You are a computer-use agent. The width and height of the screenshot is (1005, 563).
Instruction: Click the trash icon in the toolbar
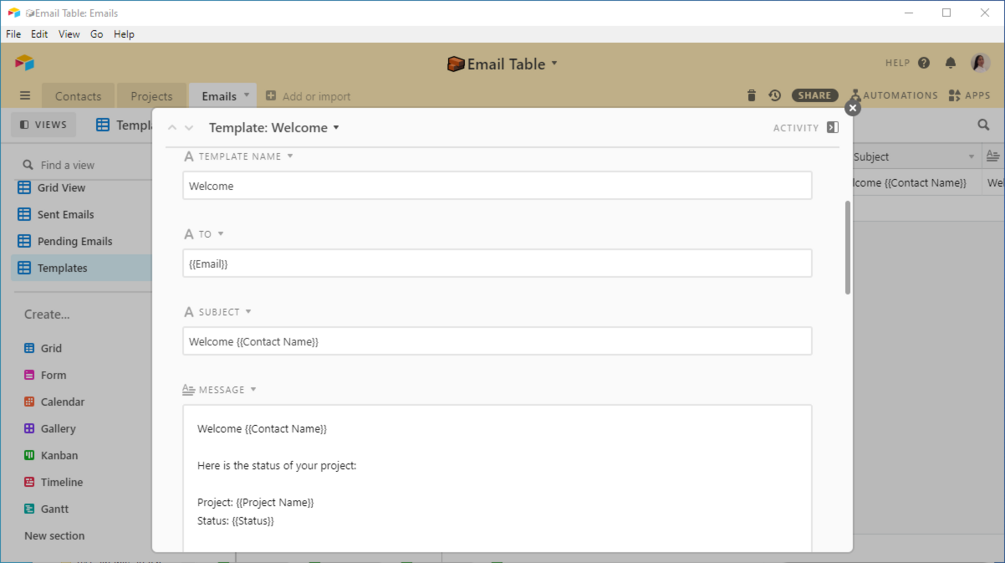[751, 96]
